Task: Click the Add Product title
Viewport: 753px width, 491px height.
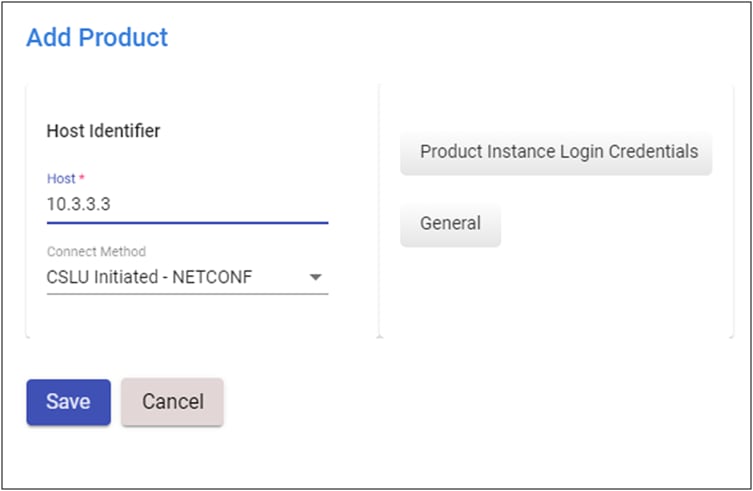Action: (97, 37)
